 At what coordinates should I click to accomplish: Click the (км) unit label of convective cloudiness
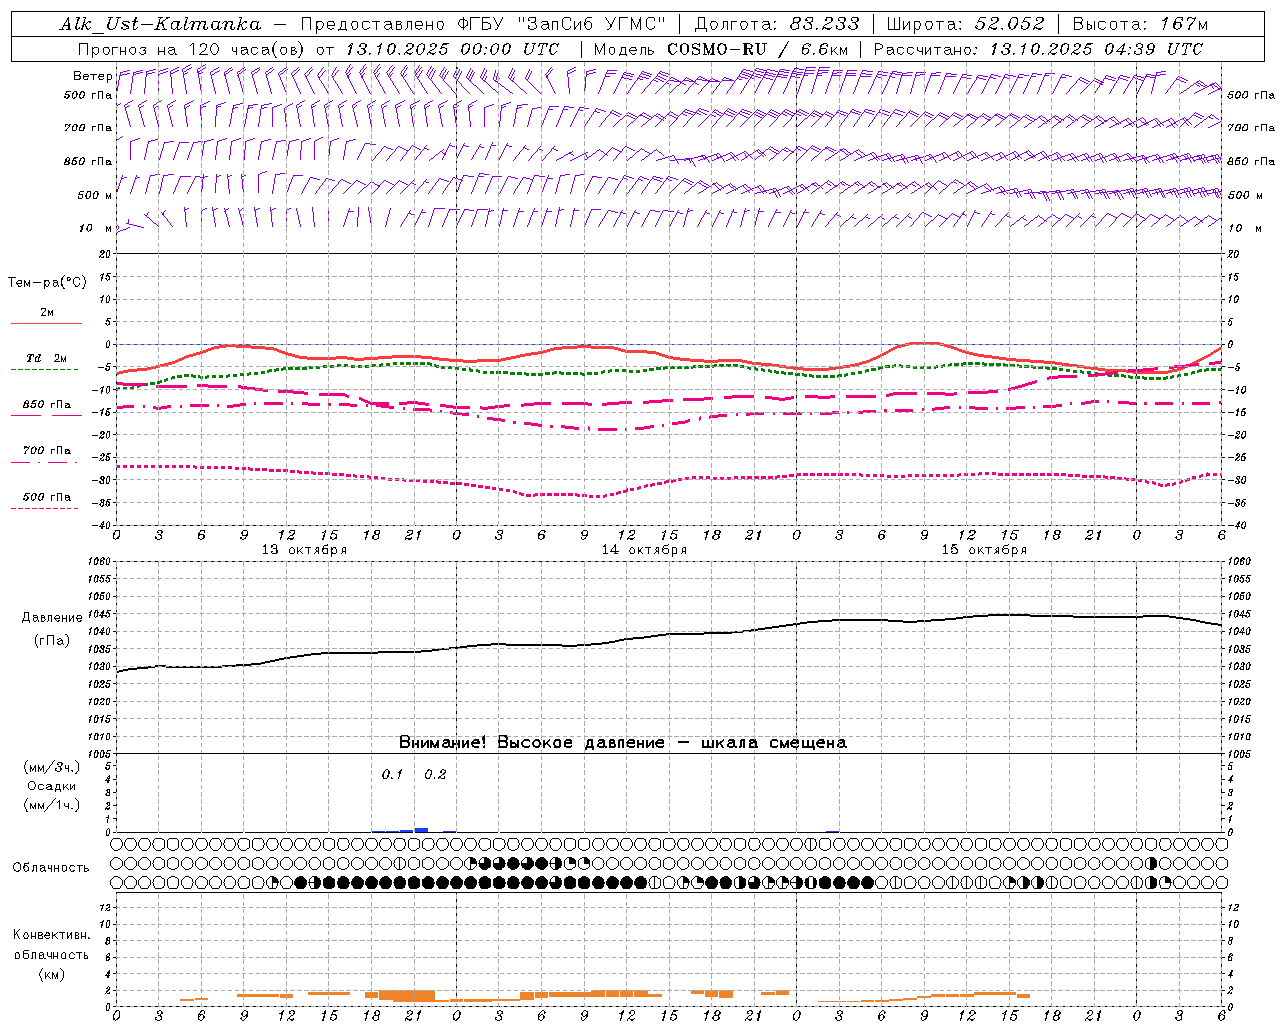(x=51, y=974)
